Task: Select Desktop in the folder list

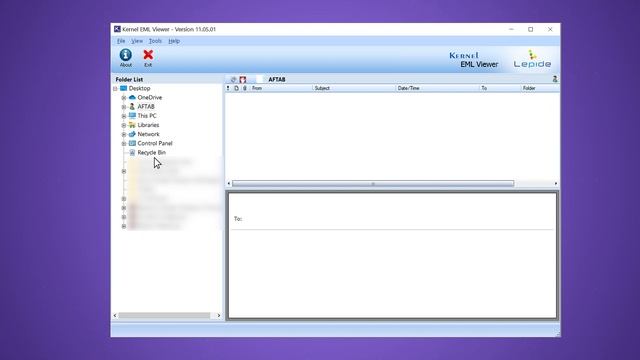Action: click(x=140, y=89)
